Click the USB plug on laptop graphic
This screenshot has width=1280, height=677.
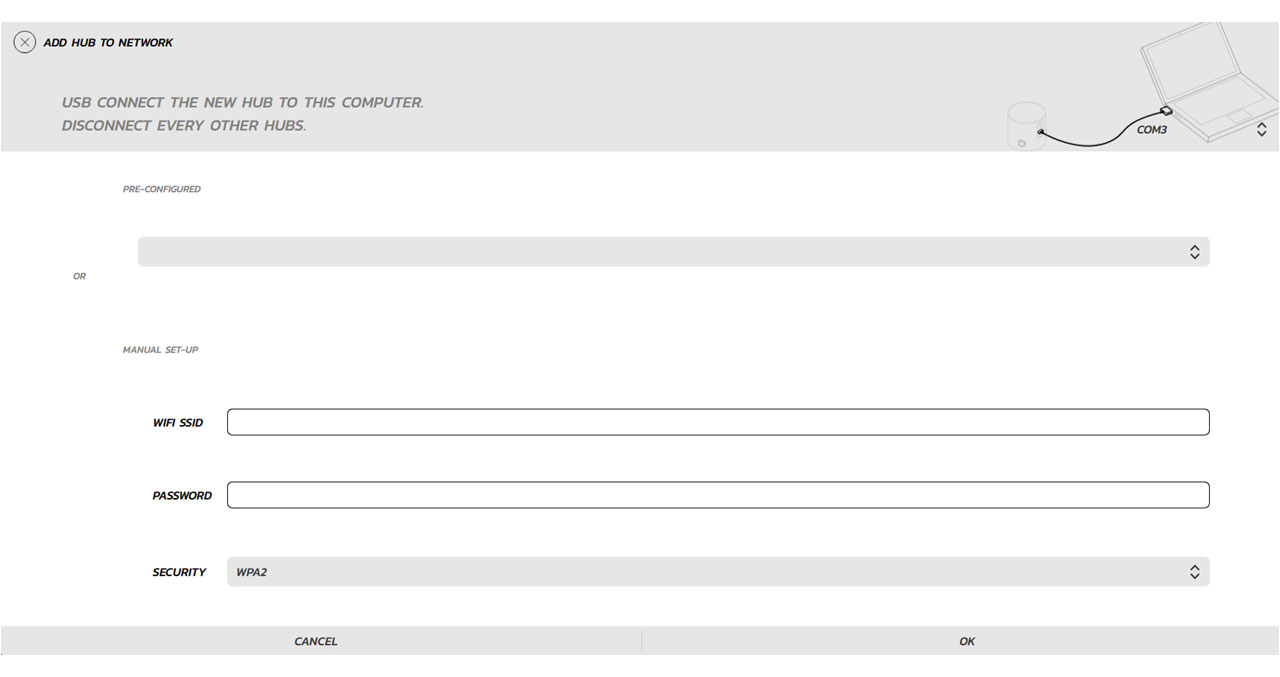(x=1165, y=110)
